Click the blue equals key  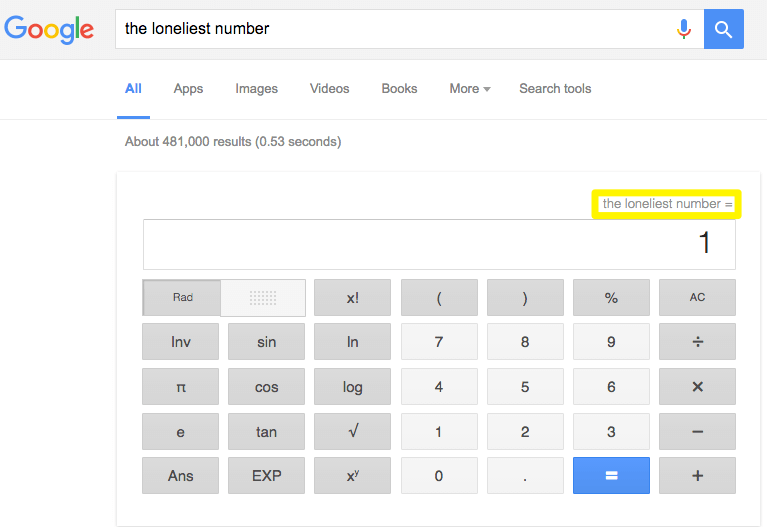click(611, 476)
